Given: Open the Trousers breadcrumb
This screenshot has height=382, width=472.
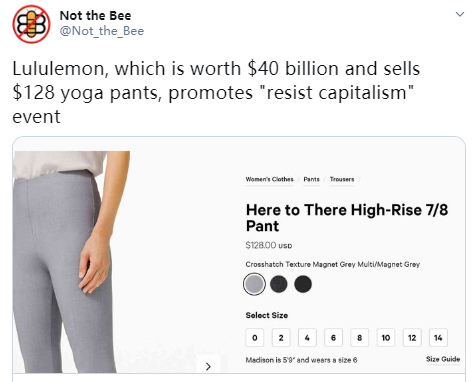Looking at the screenshot, I should tap(342, 179).
